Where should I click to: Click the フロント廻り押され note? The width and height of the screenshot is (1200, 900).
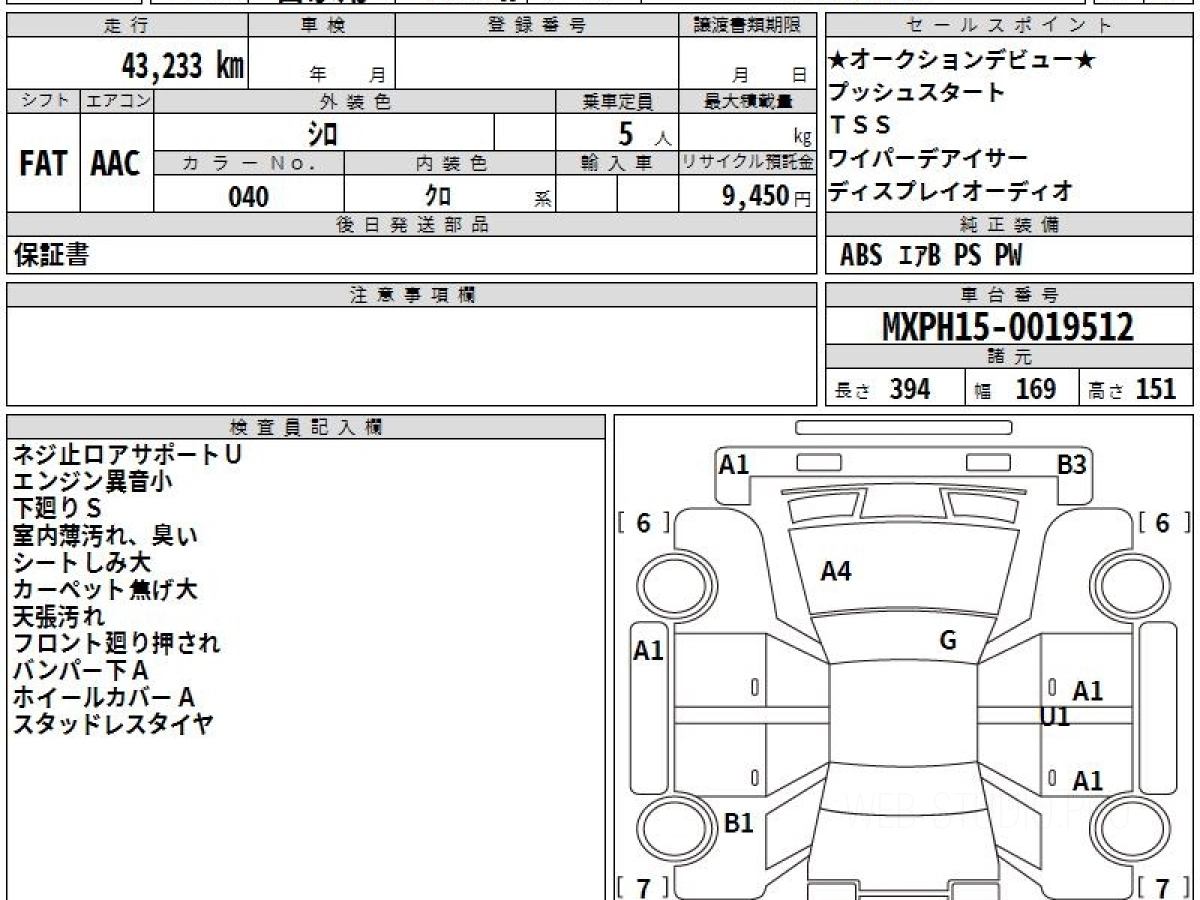pos(116,644)
